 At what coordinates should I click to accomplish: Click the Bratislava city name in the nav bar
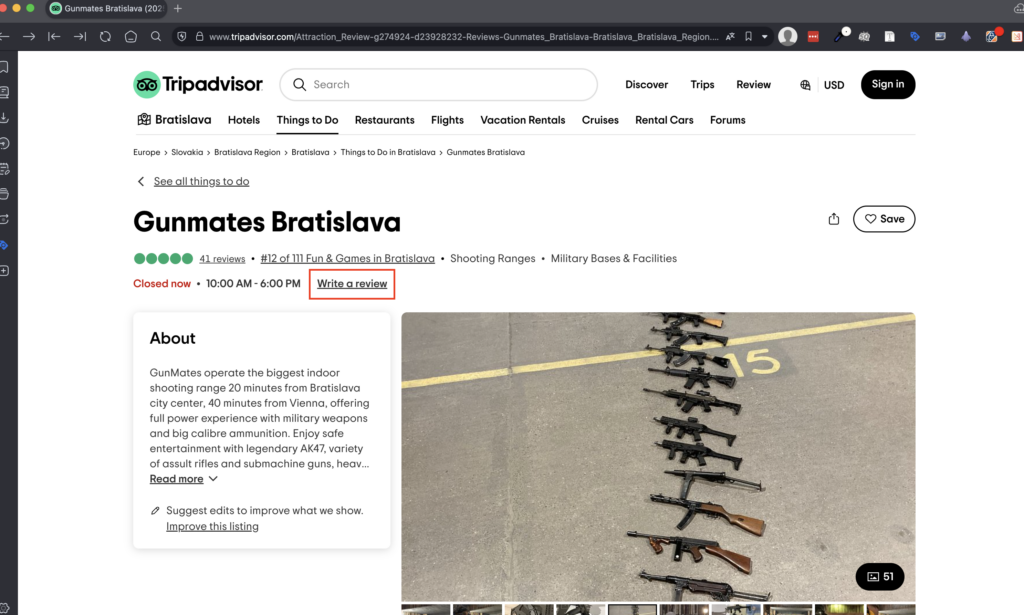click(x=183, y=119)
